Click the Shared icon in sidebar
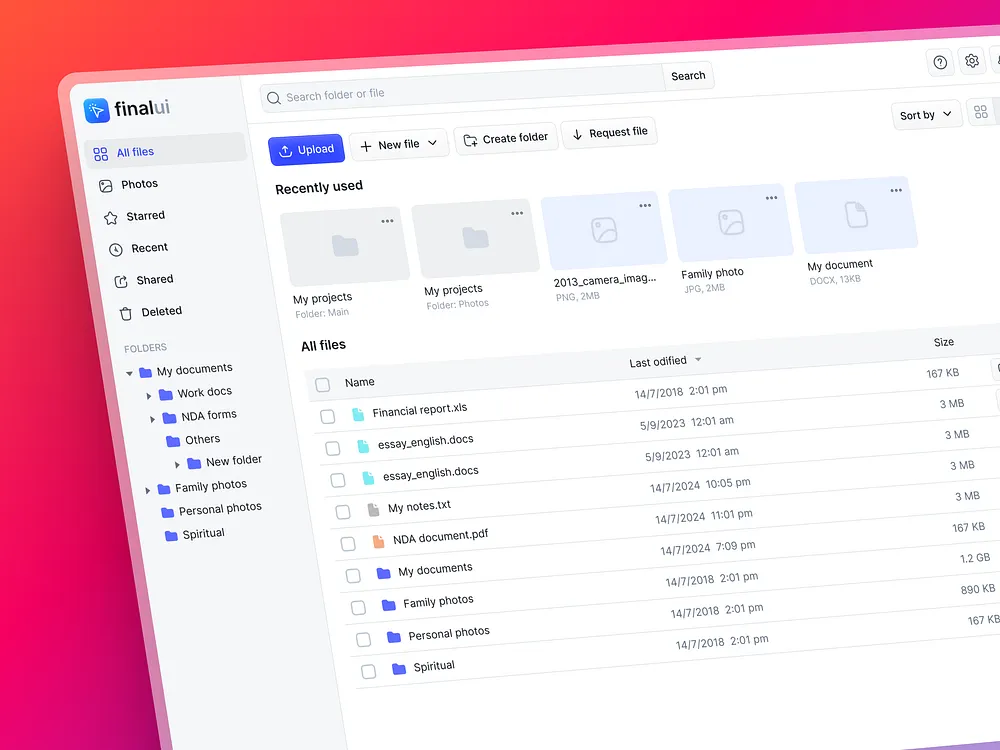Image resolution: width=1000 pixels, height=750 pixels. tap(121, 282)
